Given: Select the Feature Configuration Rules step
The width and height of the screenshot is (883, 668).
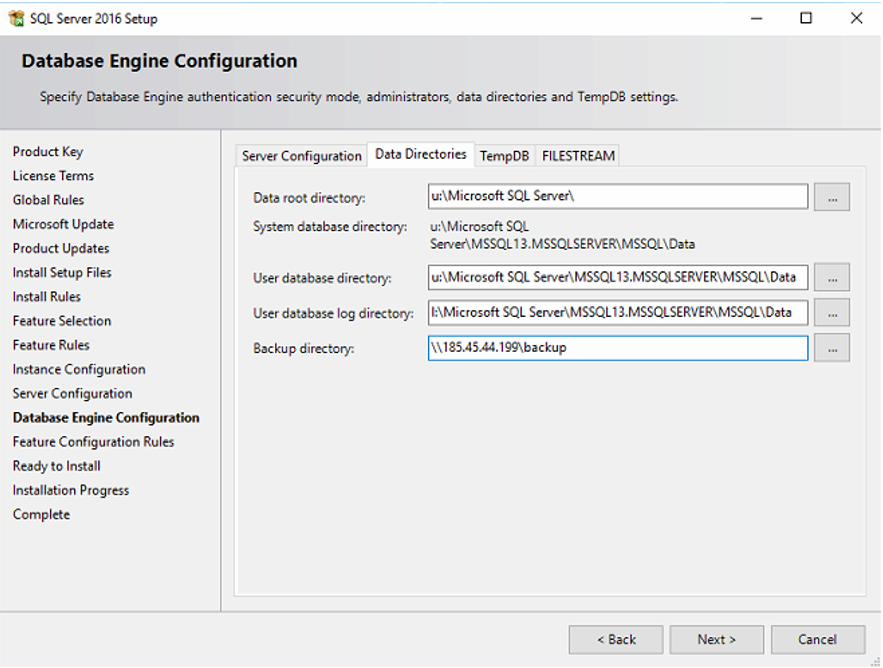Looking at the screenshot, I should click(93, 442).
